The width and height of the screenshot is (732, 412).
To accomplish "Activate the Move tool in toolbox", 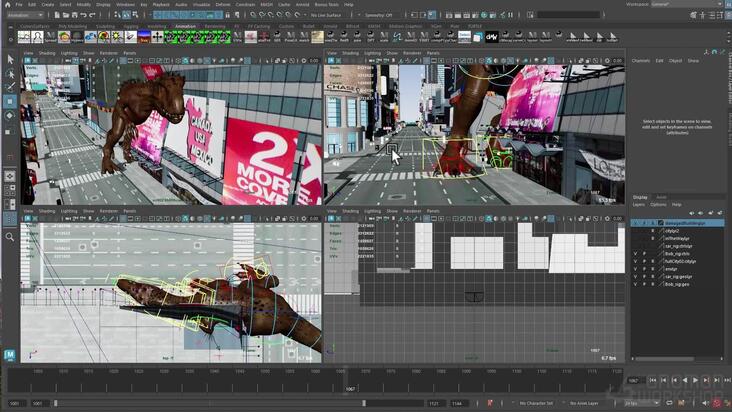I will click(10, 101).
